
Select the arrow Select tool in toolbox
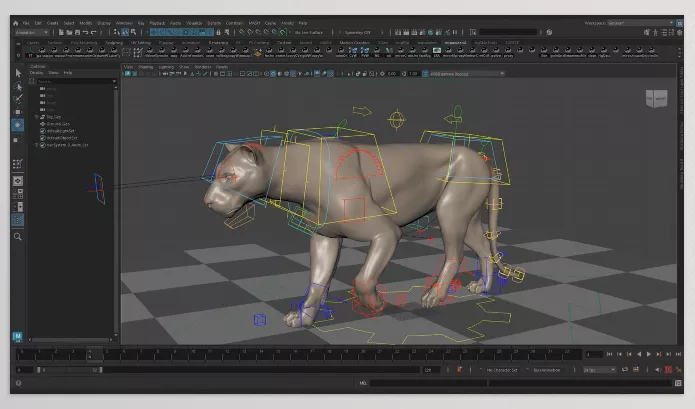pyautogui.click(x=18, y=73)
